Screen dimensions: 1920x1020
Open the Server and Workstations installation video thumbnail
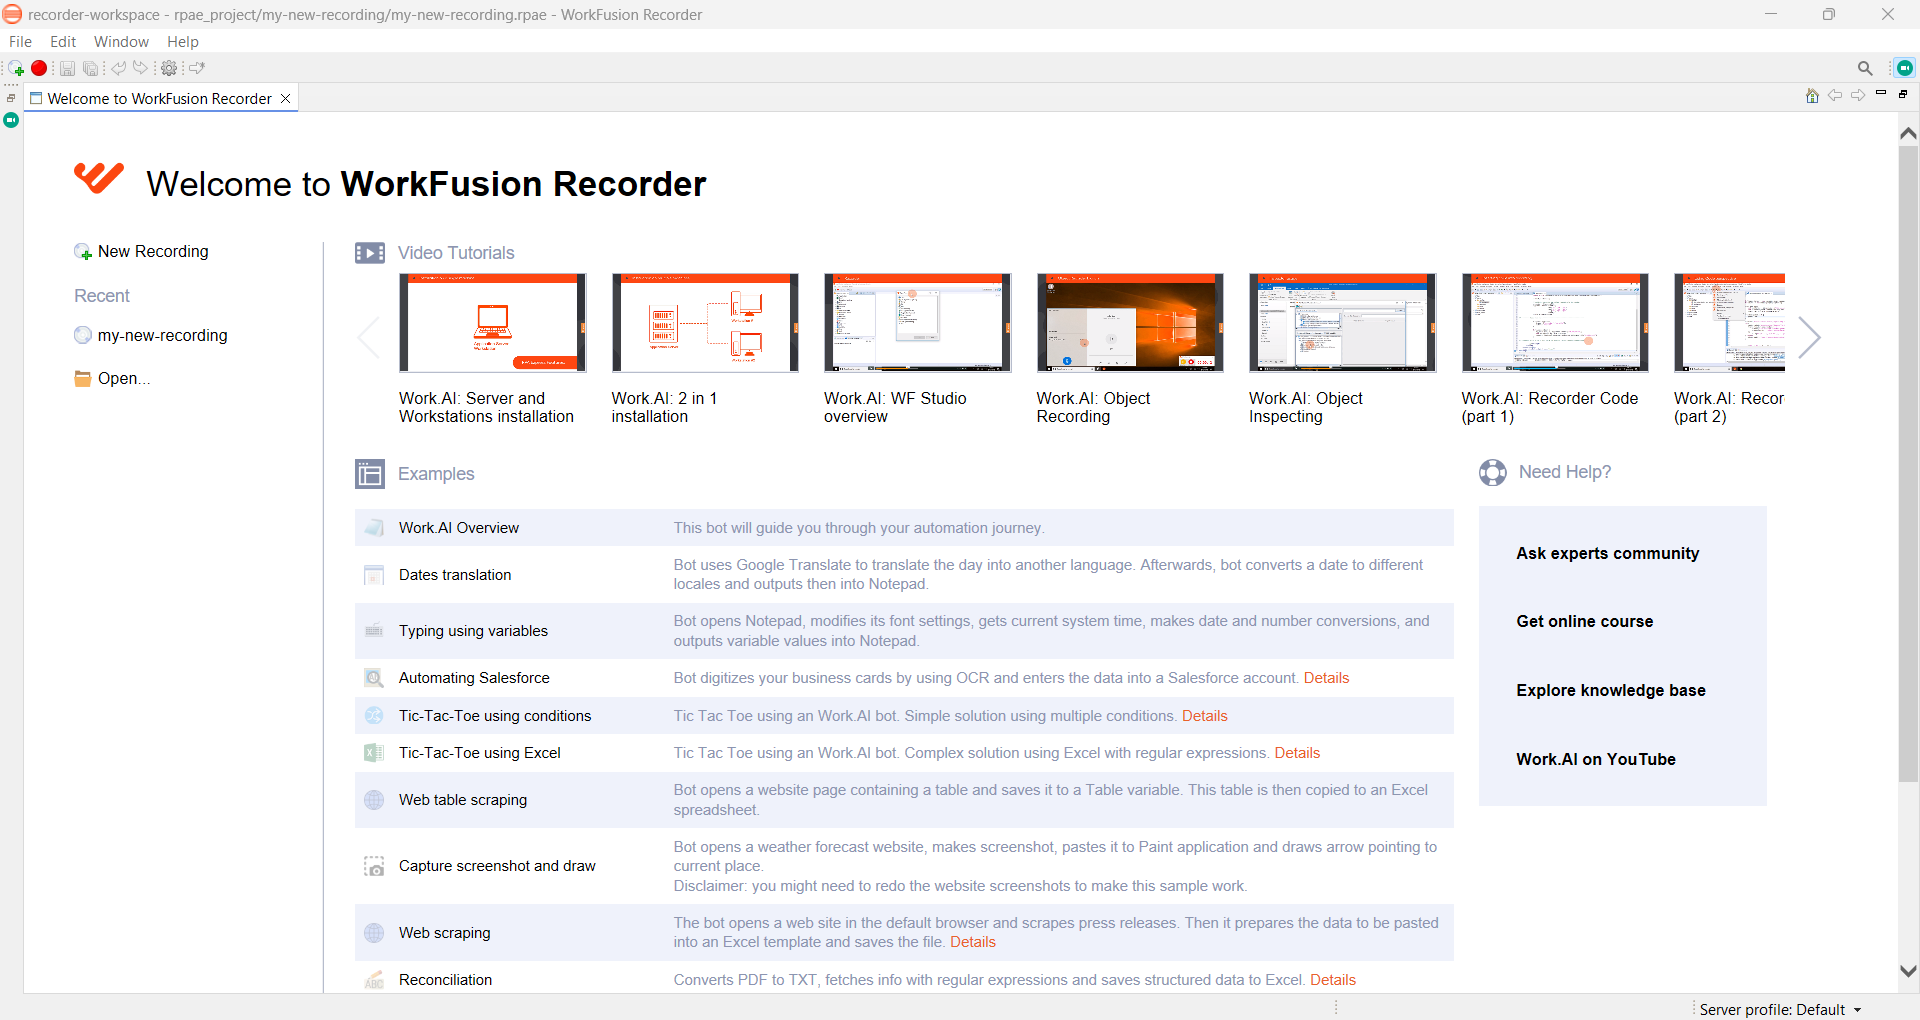[492, 323]
